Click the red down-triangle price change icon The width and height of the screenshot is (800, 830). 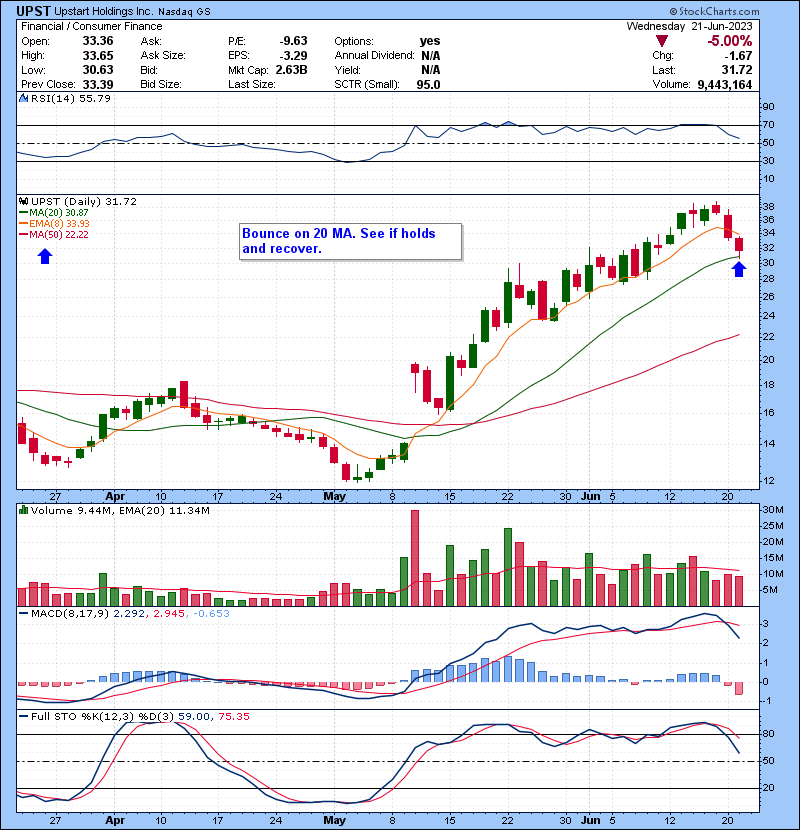(x=661, y=41)
